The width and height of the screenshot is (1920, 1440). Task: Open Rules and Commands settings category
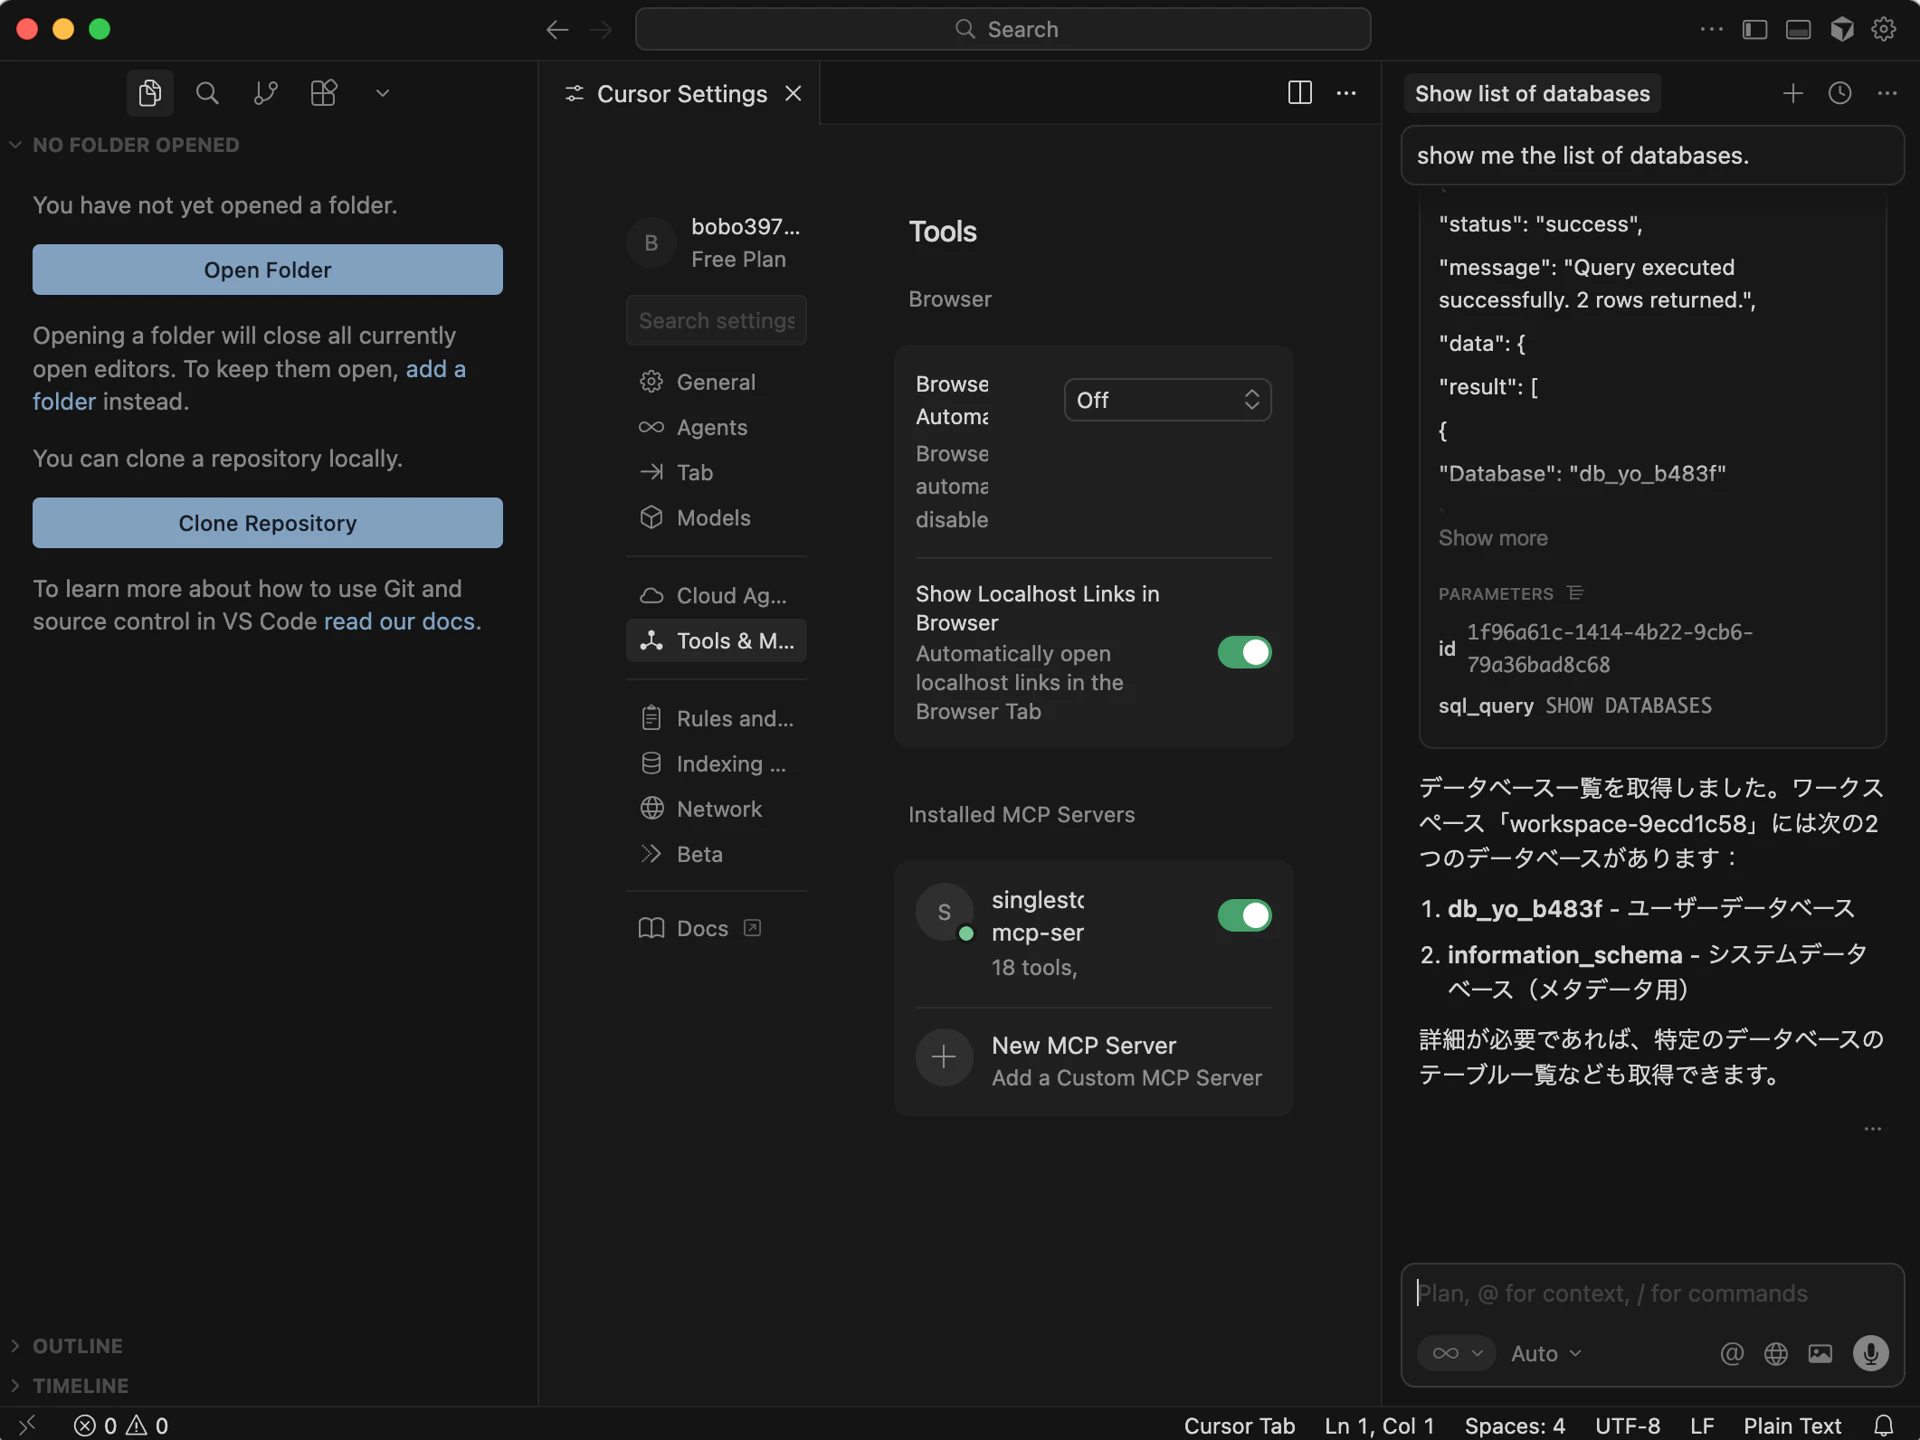point(716,718)
